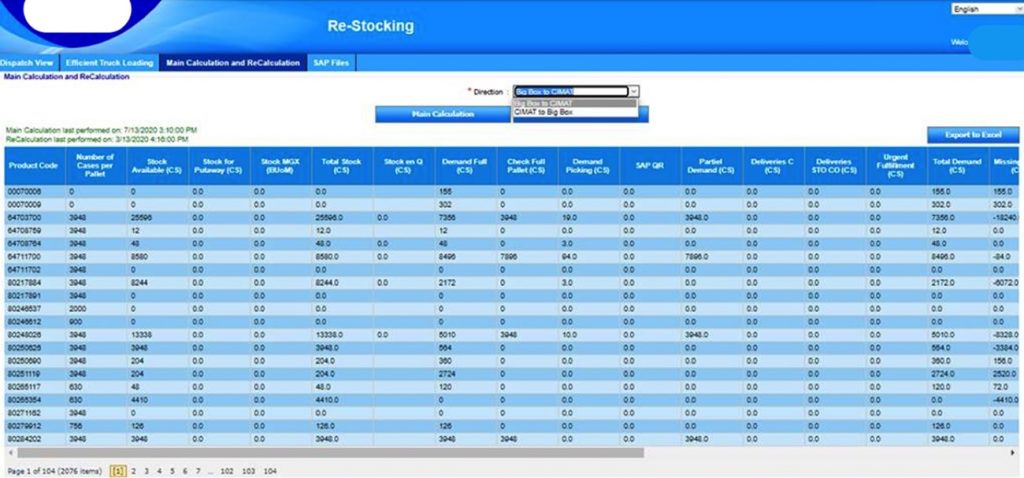Sort by Total Demand (CS) header

[x=957, y=166]
